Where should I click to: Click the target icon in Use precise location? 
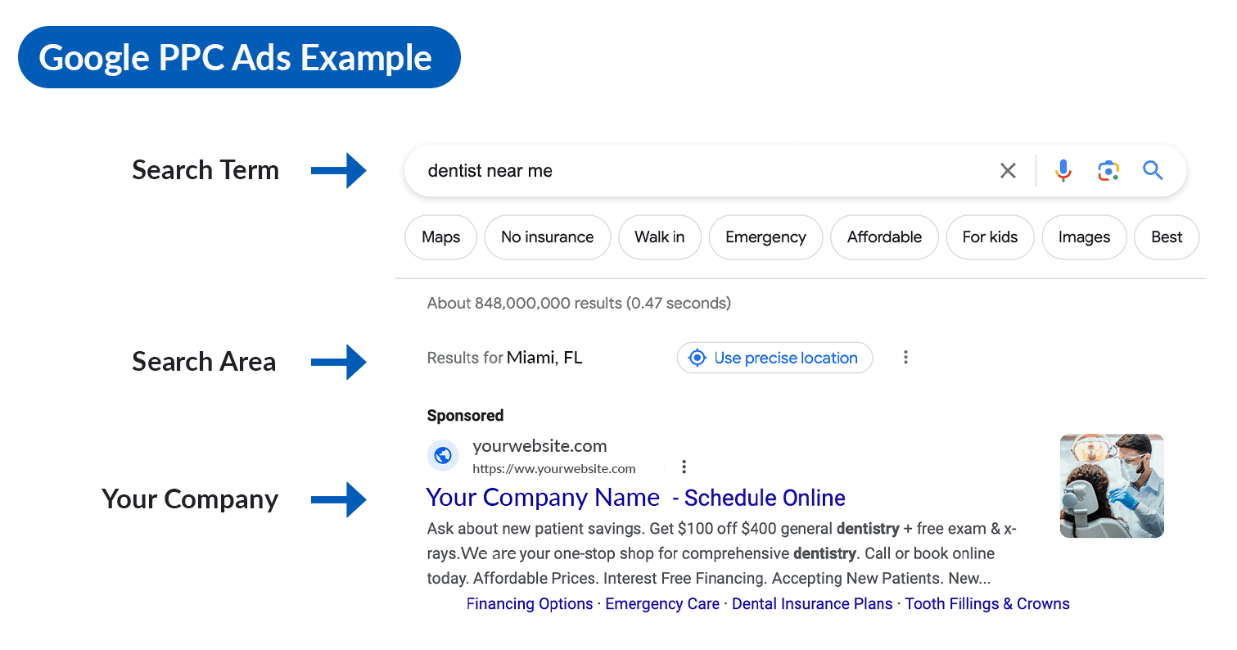[x=698, y=358]
